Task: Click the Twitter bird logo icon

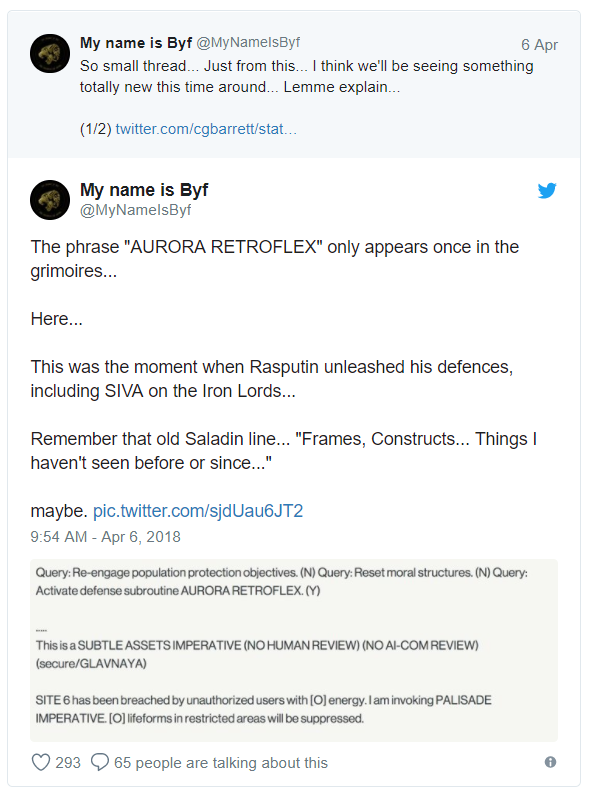Action: pos(547,190)
